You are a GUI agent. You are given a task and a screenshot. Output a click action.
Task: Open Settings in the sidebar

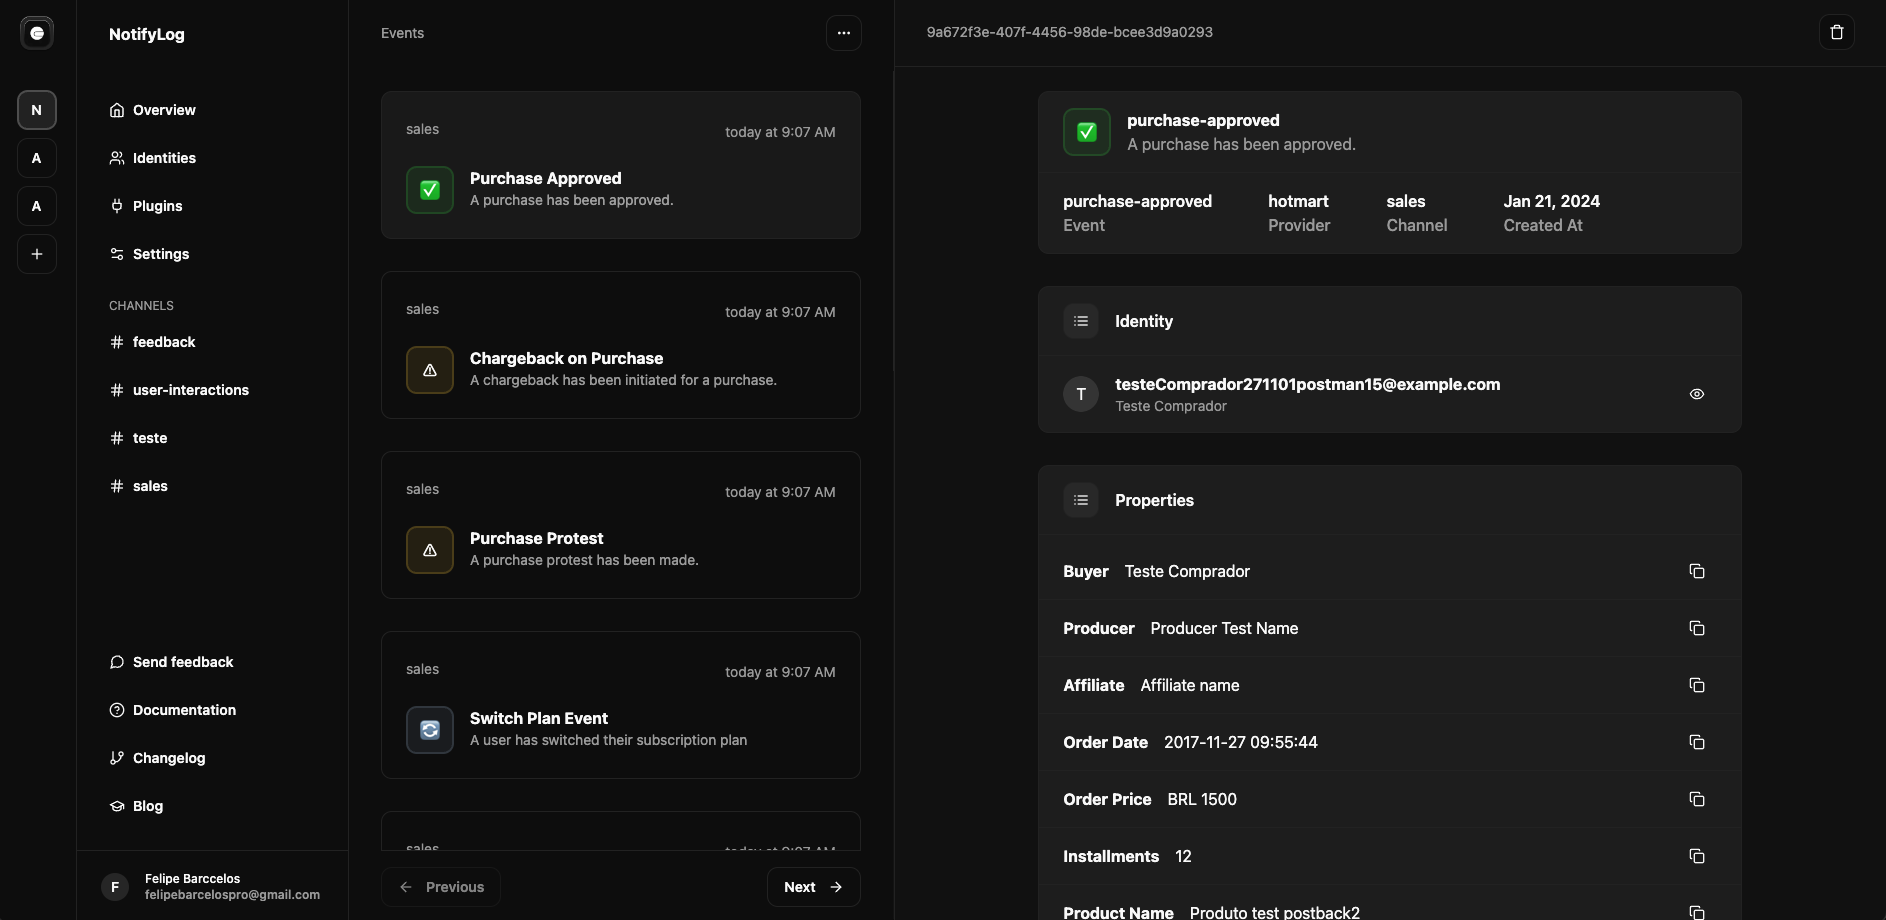click(149, 254)
